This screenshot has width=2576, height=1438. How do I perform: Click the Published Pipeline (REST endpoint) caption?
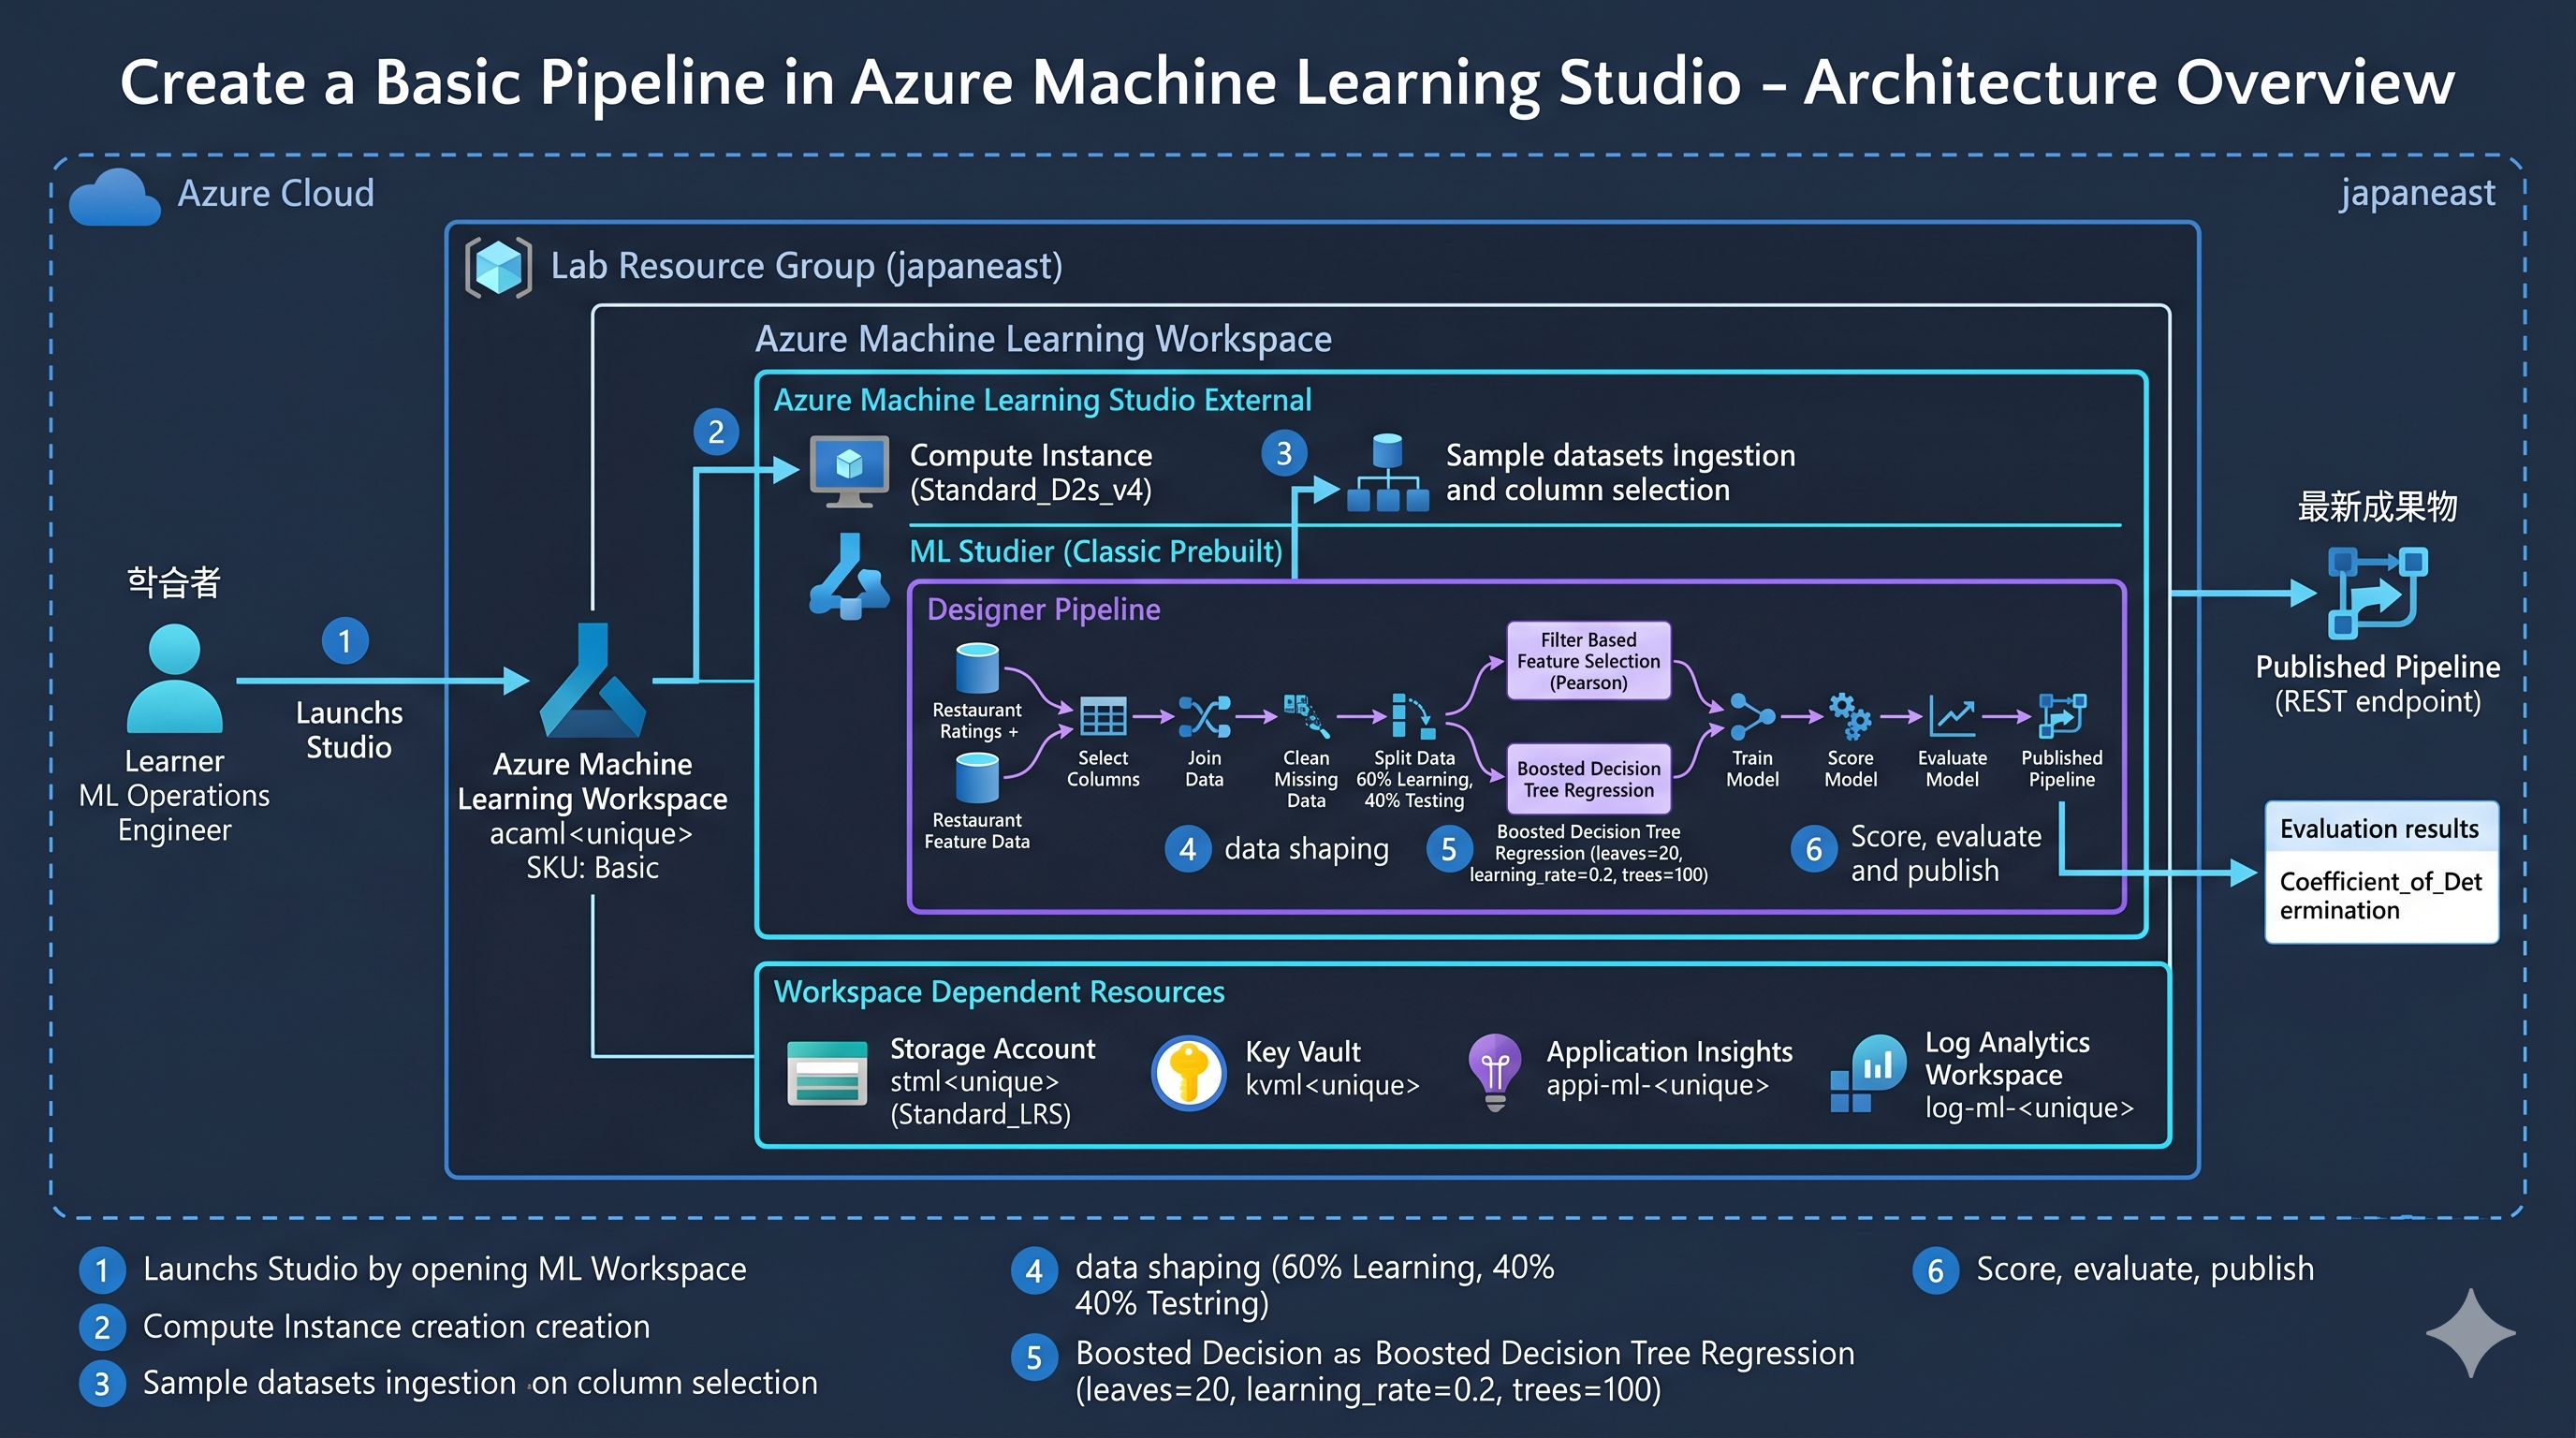pos(2378,684)
